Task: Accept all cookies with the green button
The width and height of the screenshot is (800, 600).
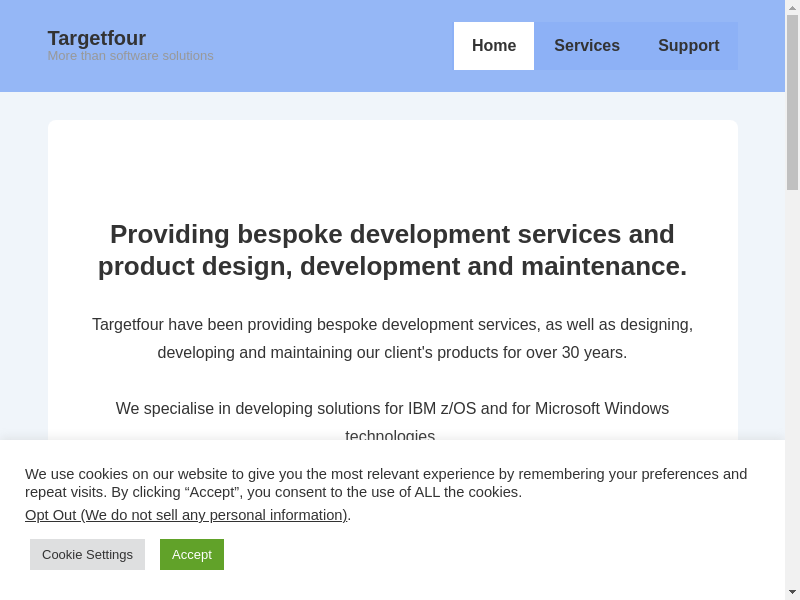Action: [x=192, y=554]
